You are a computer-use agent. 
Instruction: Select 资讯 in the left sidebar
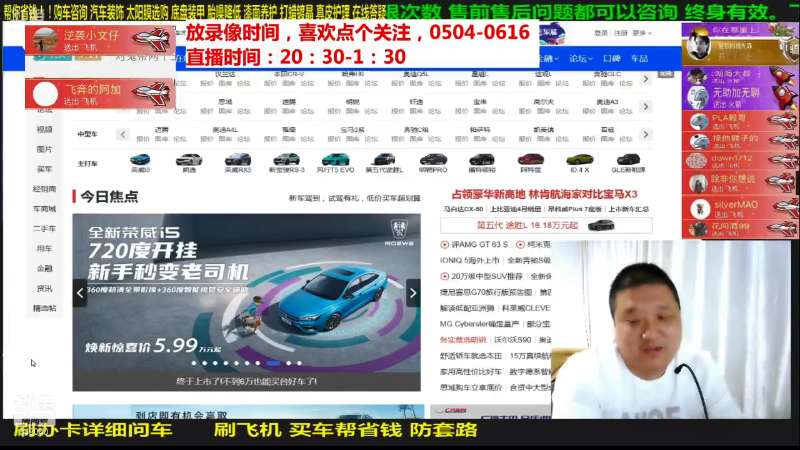coord(44,289)
